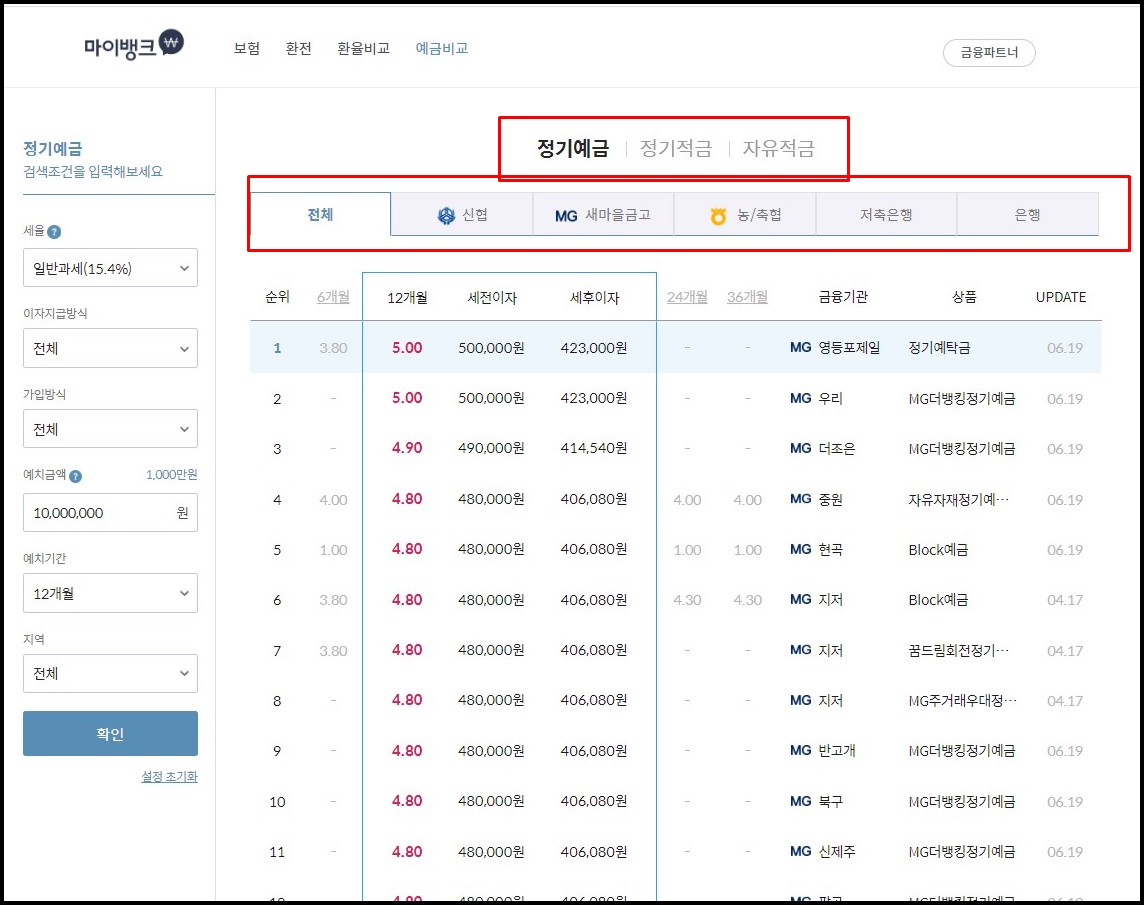Viewport: 1144px width, 905px height.
Task: Open 환율비교 in the top navigation
Action: pyautogui.click(x=363, y=48)
